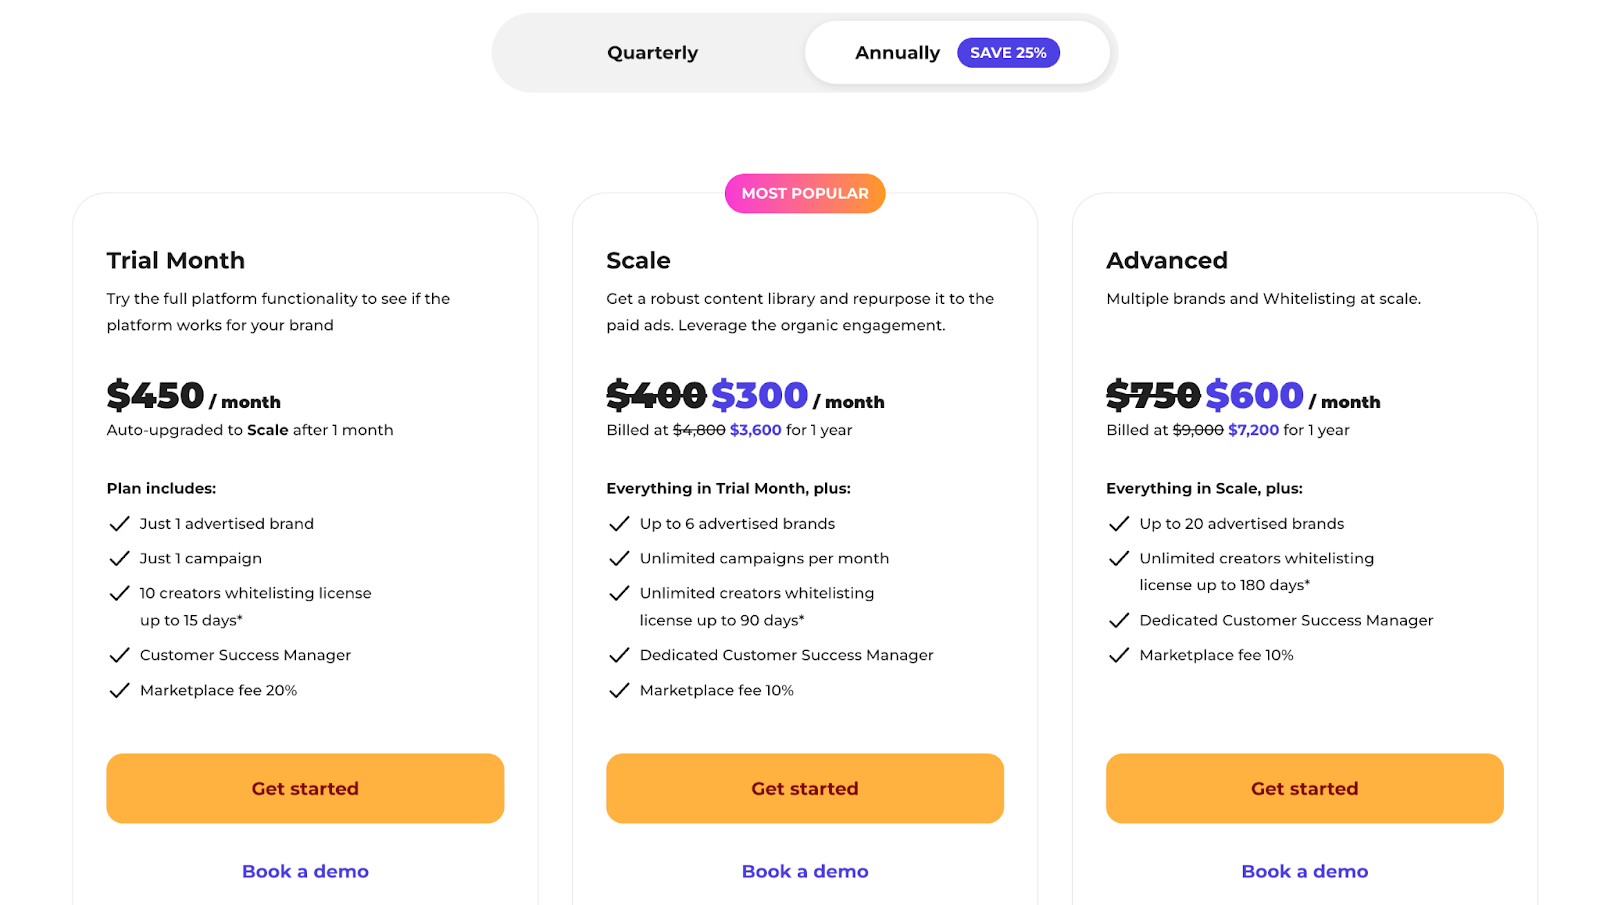Get started with Advanced plan

(x=1305, y=788)
